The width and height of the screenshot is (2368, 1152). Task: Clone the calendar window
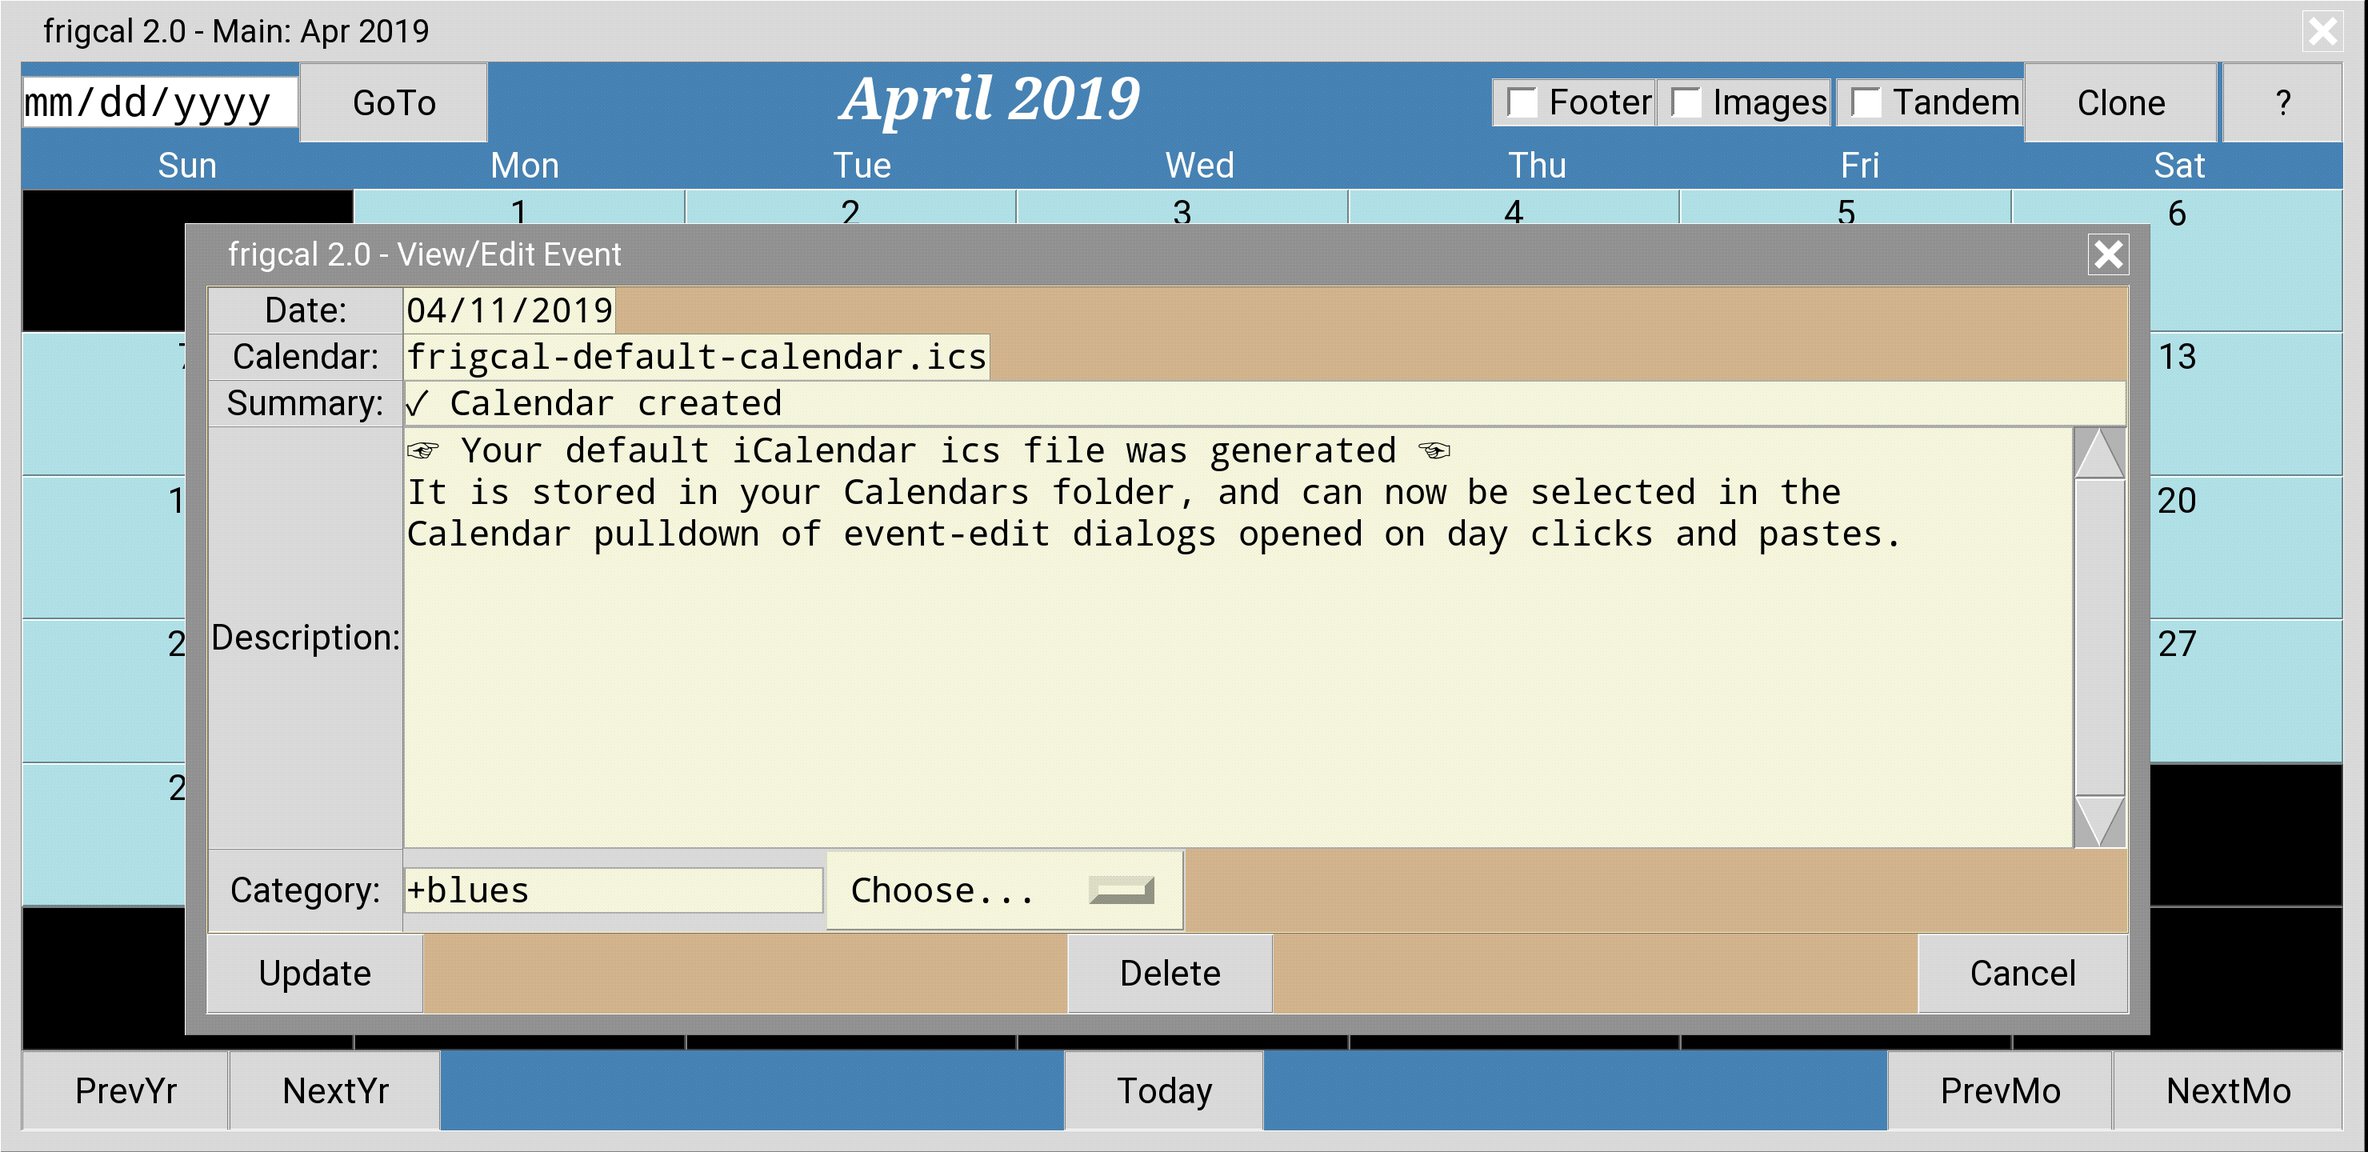coord(2120,103)
